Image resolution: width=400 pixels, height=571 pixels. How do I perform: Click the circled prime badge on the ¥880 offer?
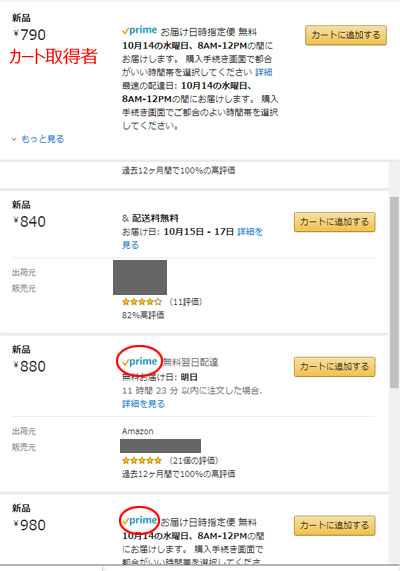[140, 362]
